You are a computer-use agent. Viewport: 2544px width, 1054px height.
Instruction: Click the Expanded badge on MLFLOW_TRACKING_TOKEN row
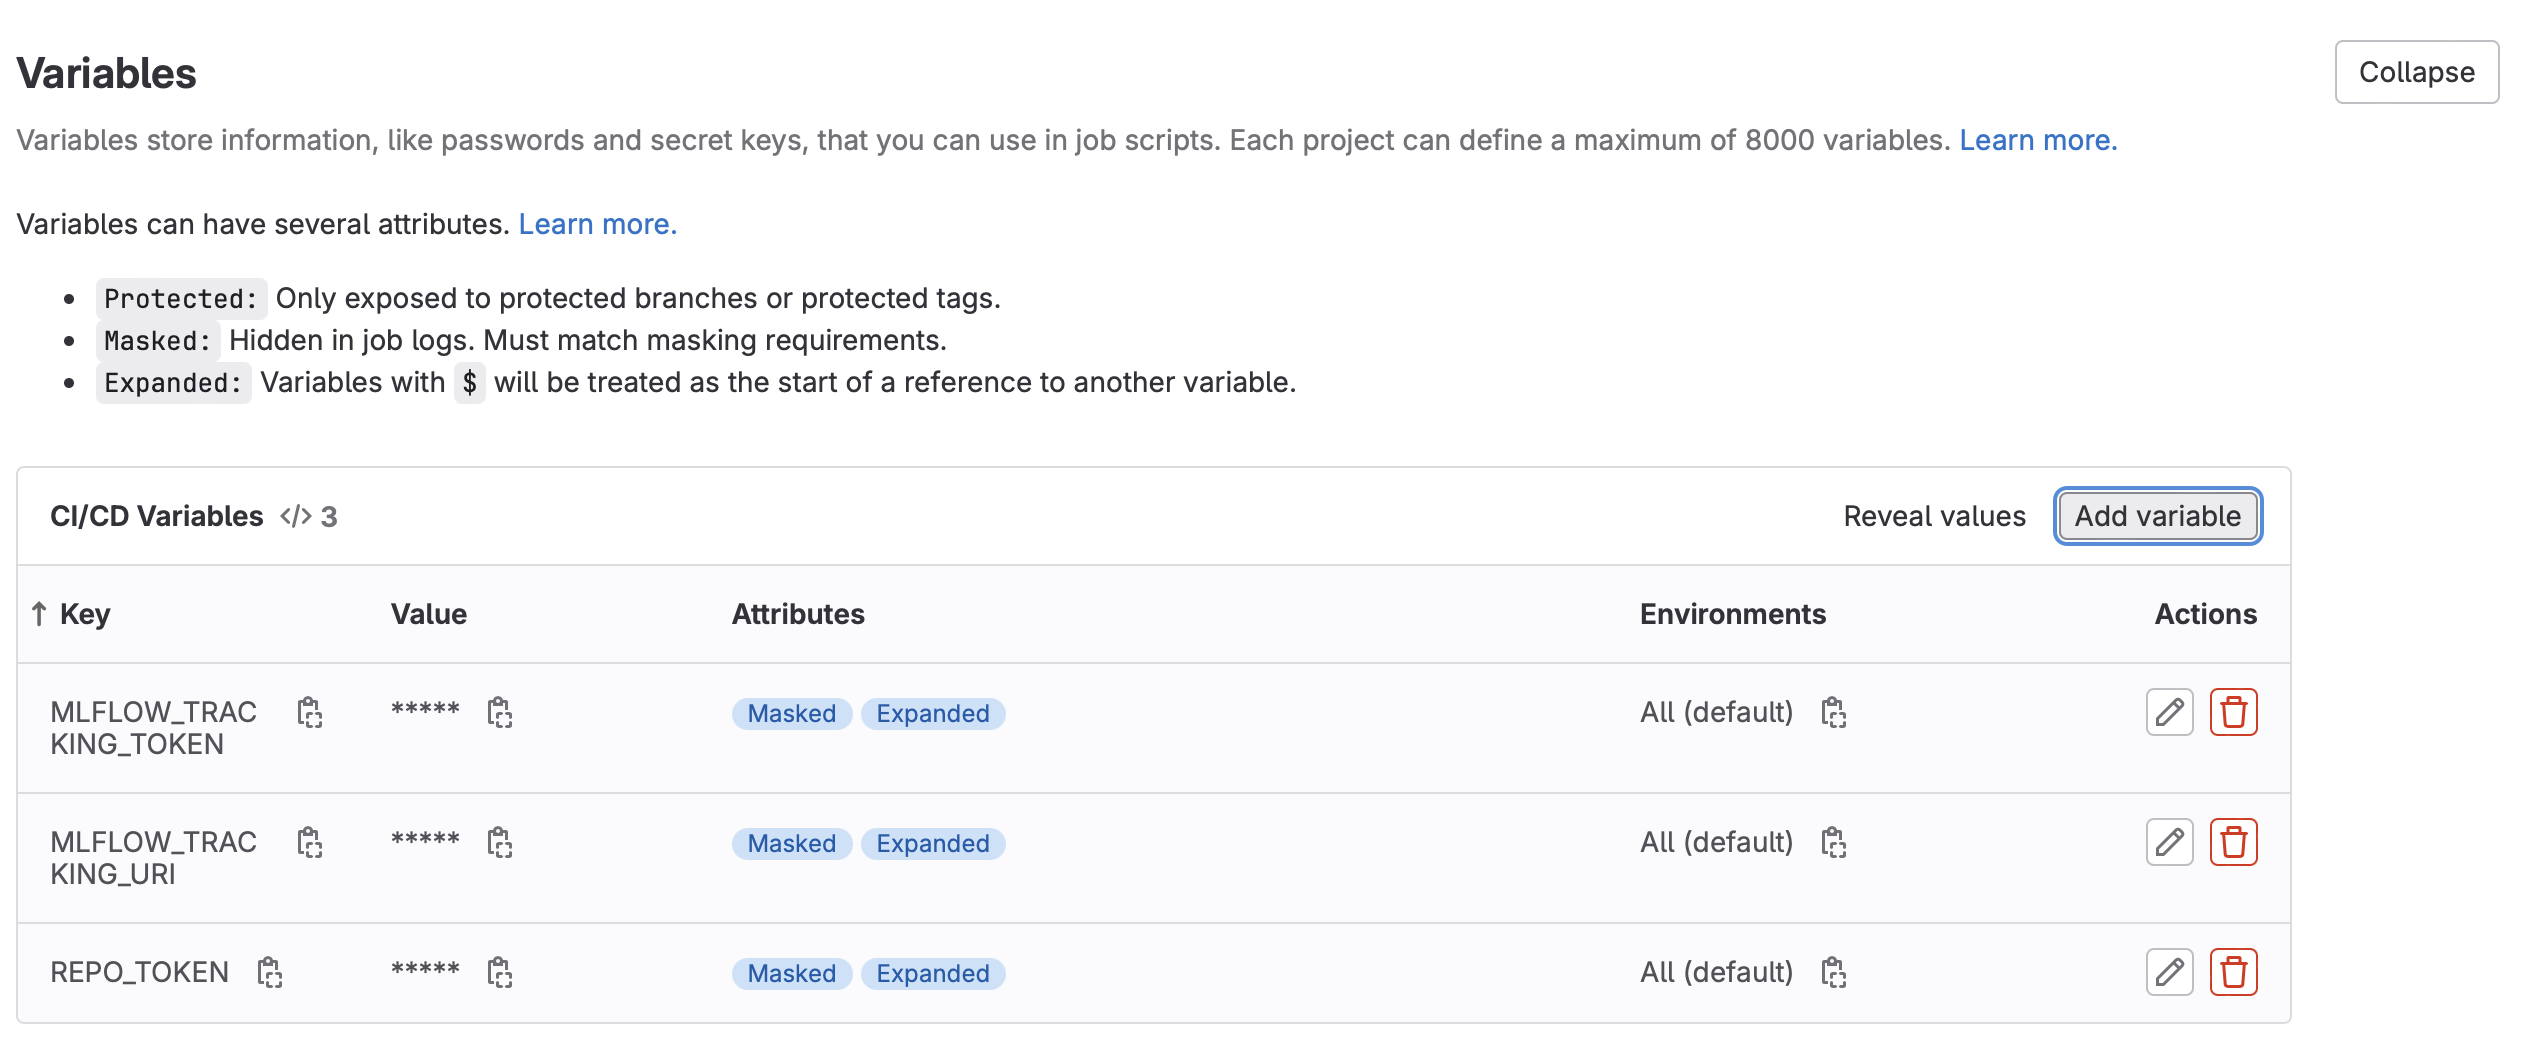(x=931, y=713)
